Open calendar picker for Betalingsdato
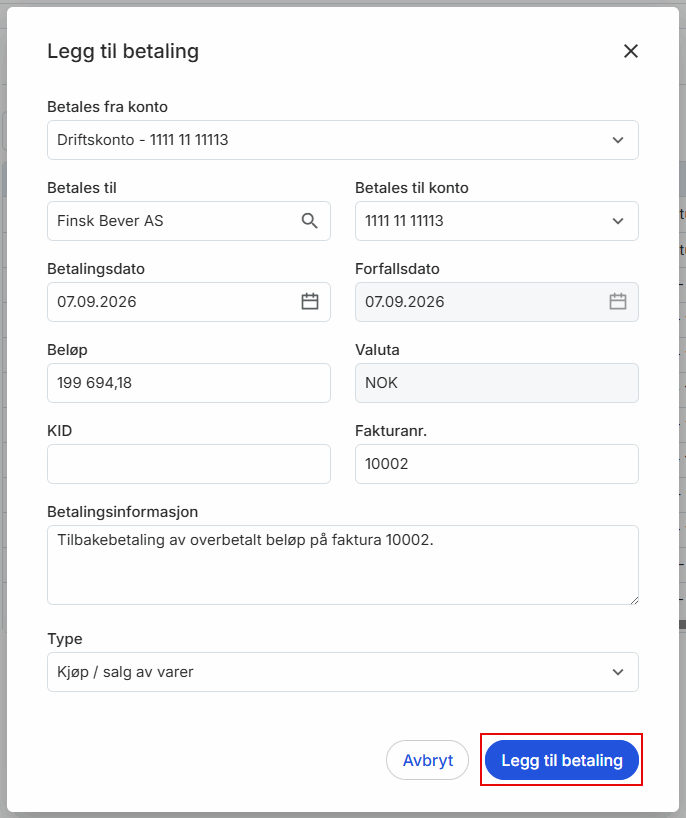686x818 pixels. (x=310, y=302)
